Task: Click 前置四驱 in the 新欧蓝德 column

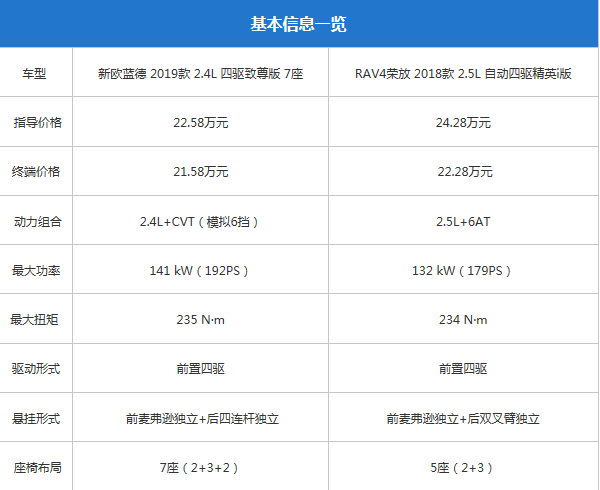Action: pyautogui.click(x=201, y=369)
